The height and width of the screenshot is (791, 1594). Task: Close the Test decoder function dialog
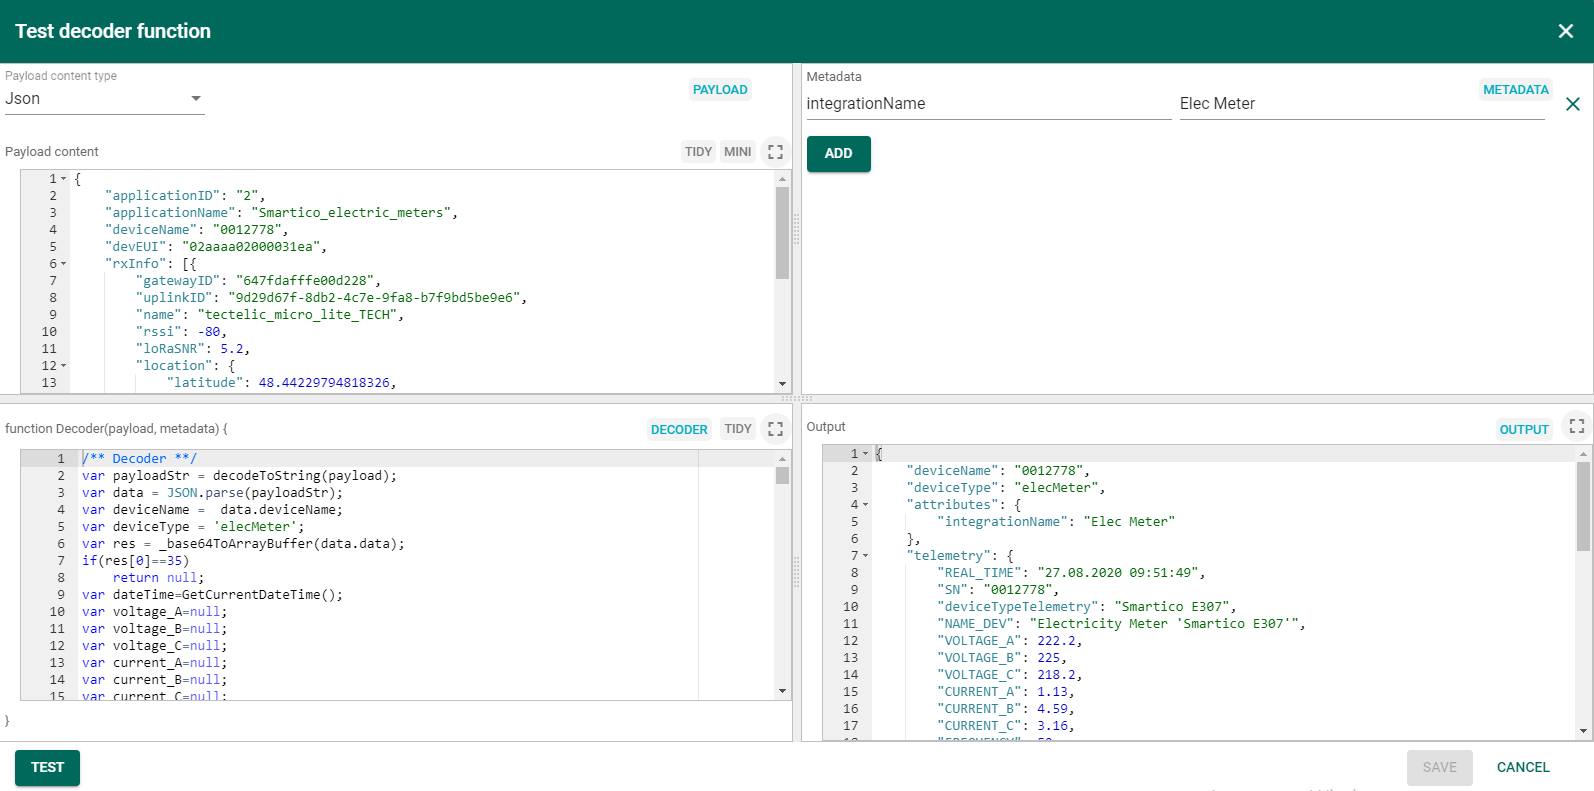pos(1565,31)
